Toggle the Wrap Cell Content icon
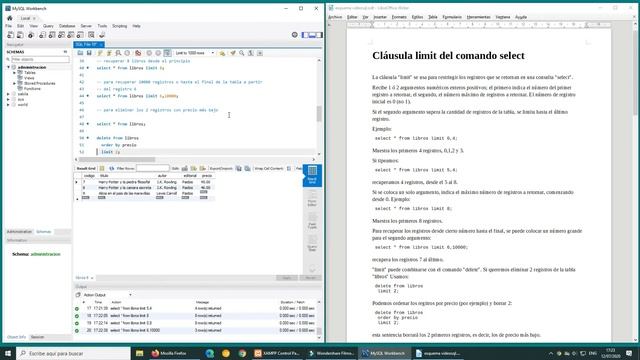 click(x=289, y=168)
